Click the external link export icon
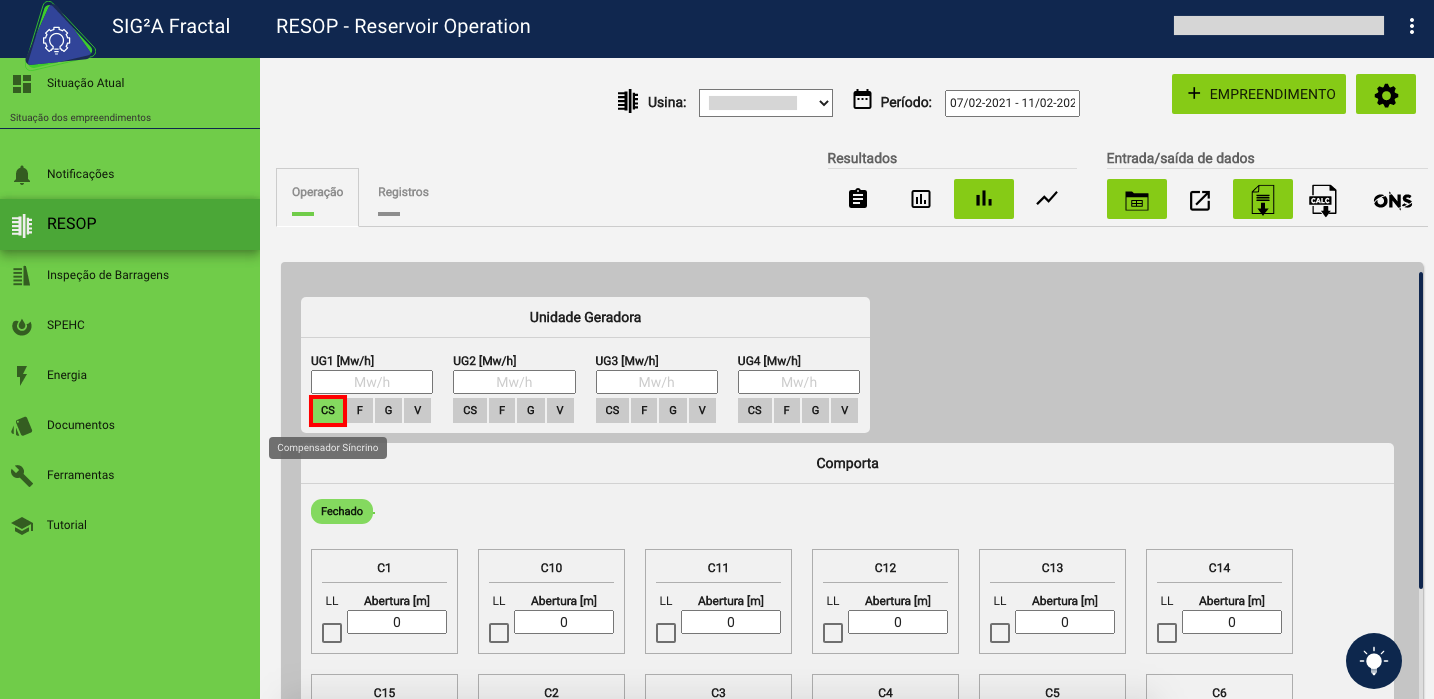The width and height of the screenshot is (1434, 699). (1200, 200)
